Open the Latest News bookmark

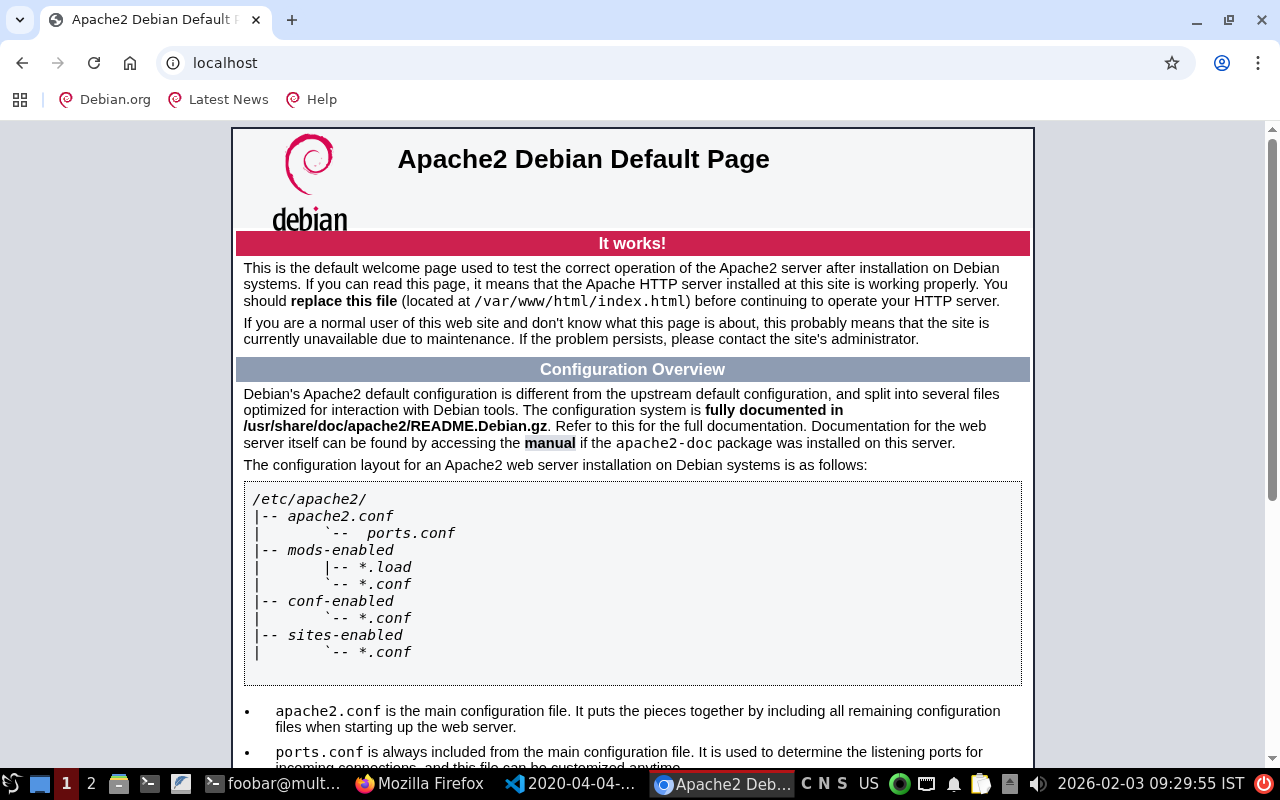pyautogui.click(x=218, y=99)
